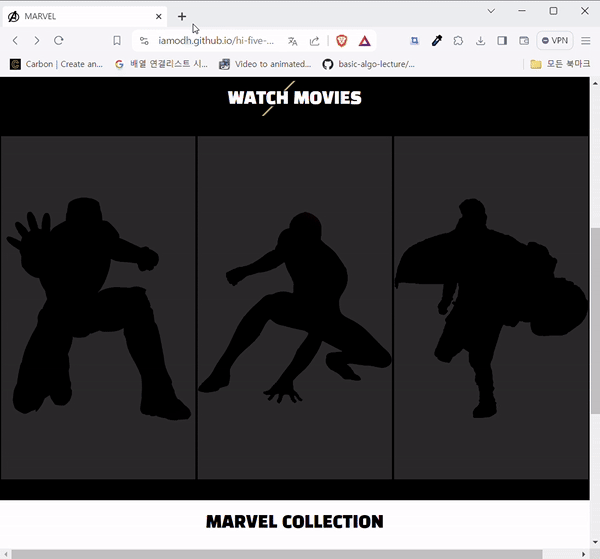Click the address bar URL field

point(216,41)
